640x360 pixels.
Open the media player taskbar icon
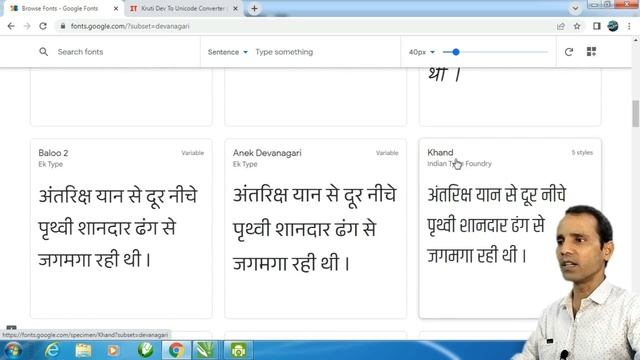[x=113, y=350]
